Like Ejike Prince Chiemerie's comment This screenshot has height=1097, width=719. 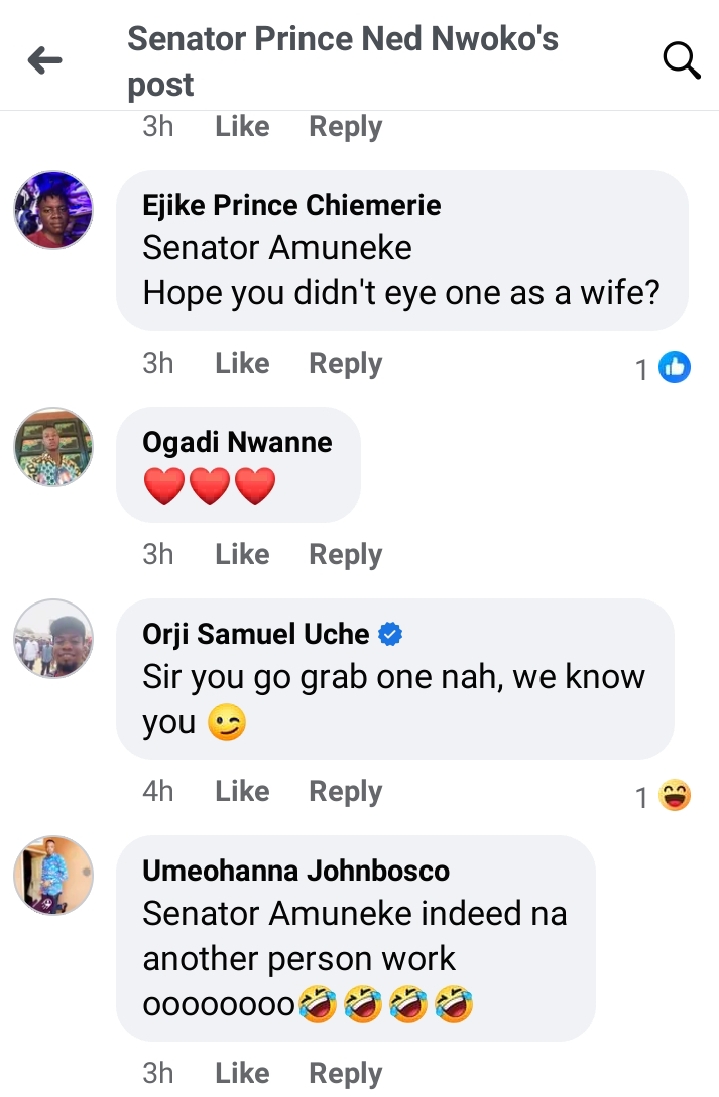pos(242,363)
